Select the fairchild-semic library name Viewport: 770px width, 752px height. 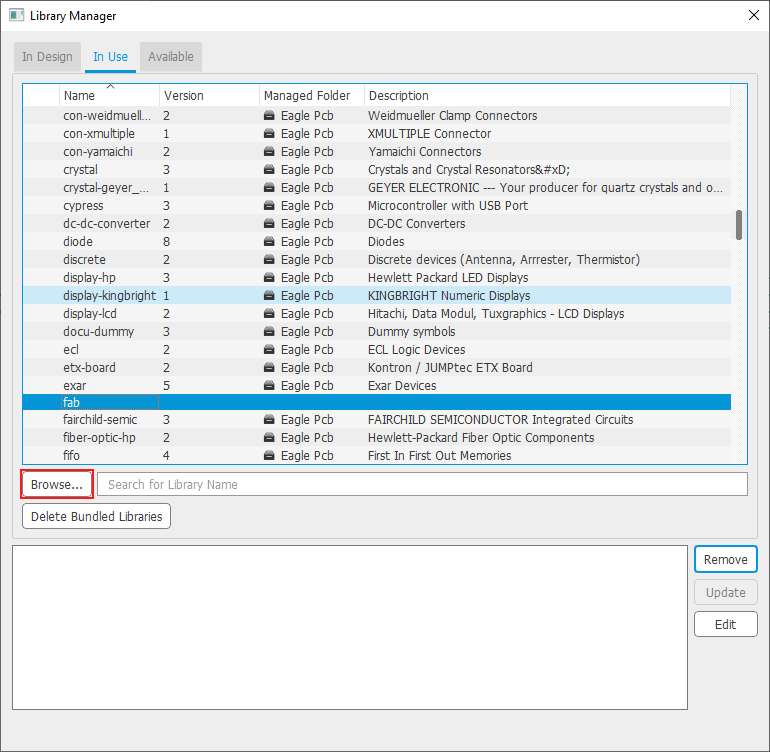100,419
